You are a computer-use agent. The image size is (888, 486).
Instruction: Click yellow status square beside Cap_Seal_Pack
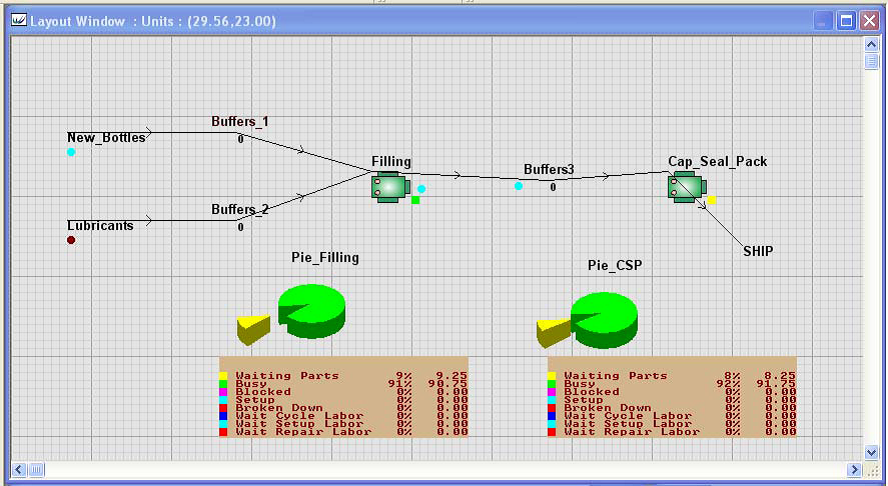click(711, 200)
